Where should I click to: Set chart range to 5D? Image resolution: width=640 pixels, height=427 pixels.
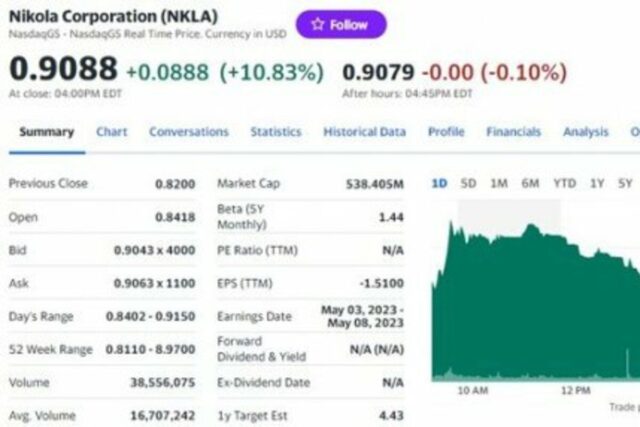point(468,183)
